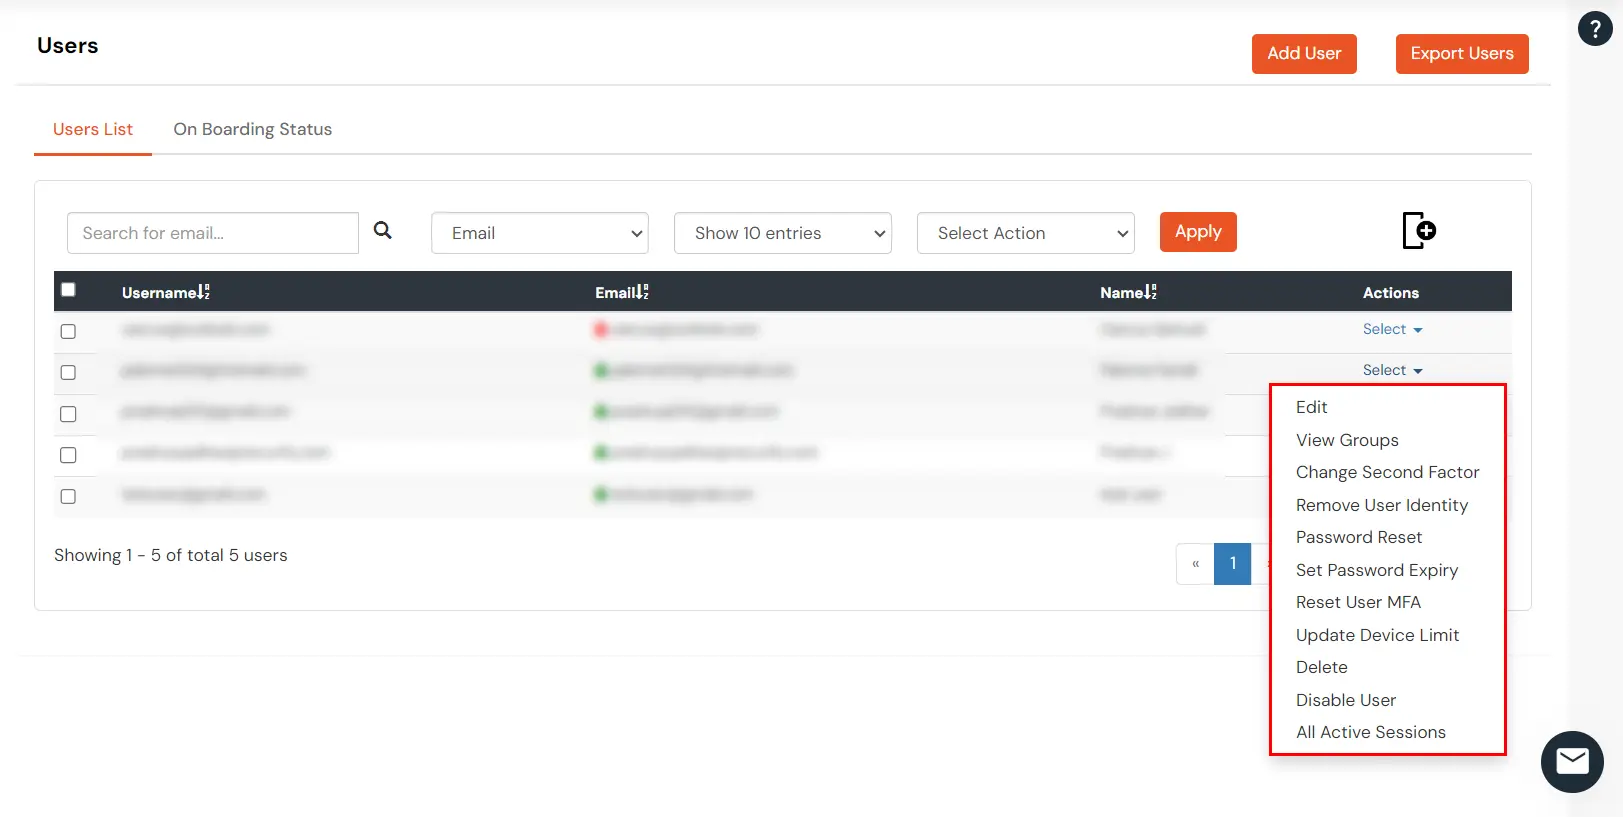Click the Add User button
This screenshot has height=817, width=1623.
pos(1304,54)
